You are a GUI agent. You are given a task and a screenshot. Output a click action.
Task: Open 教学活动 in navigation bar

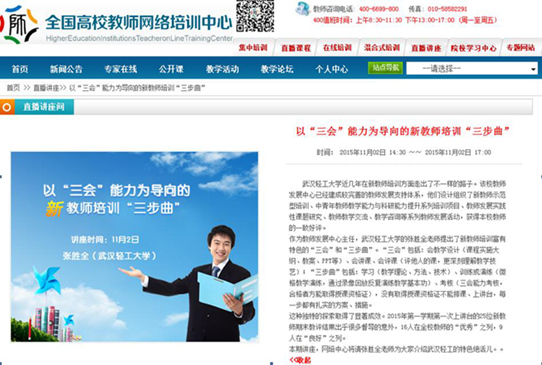[223, 69]
